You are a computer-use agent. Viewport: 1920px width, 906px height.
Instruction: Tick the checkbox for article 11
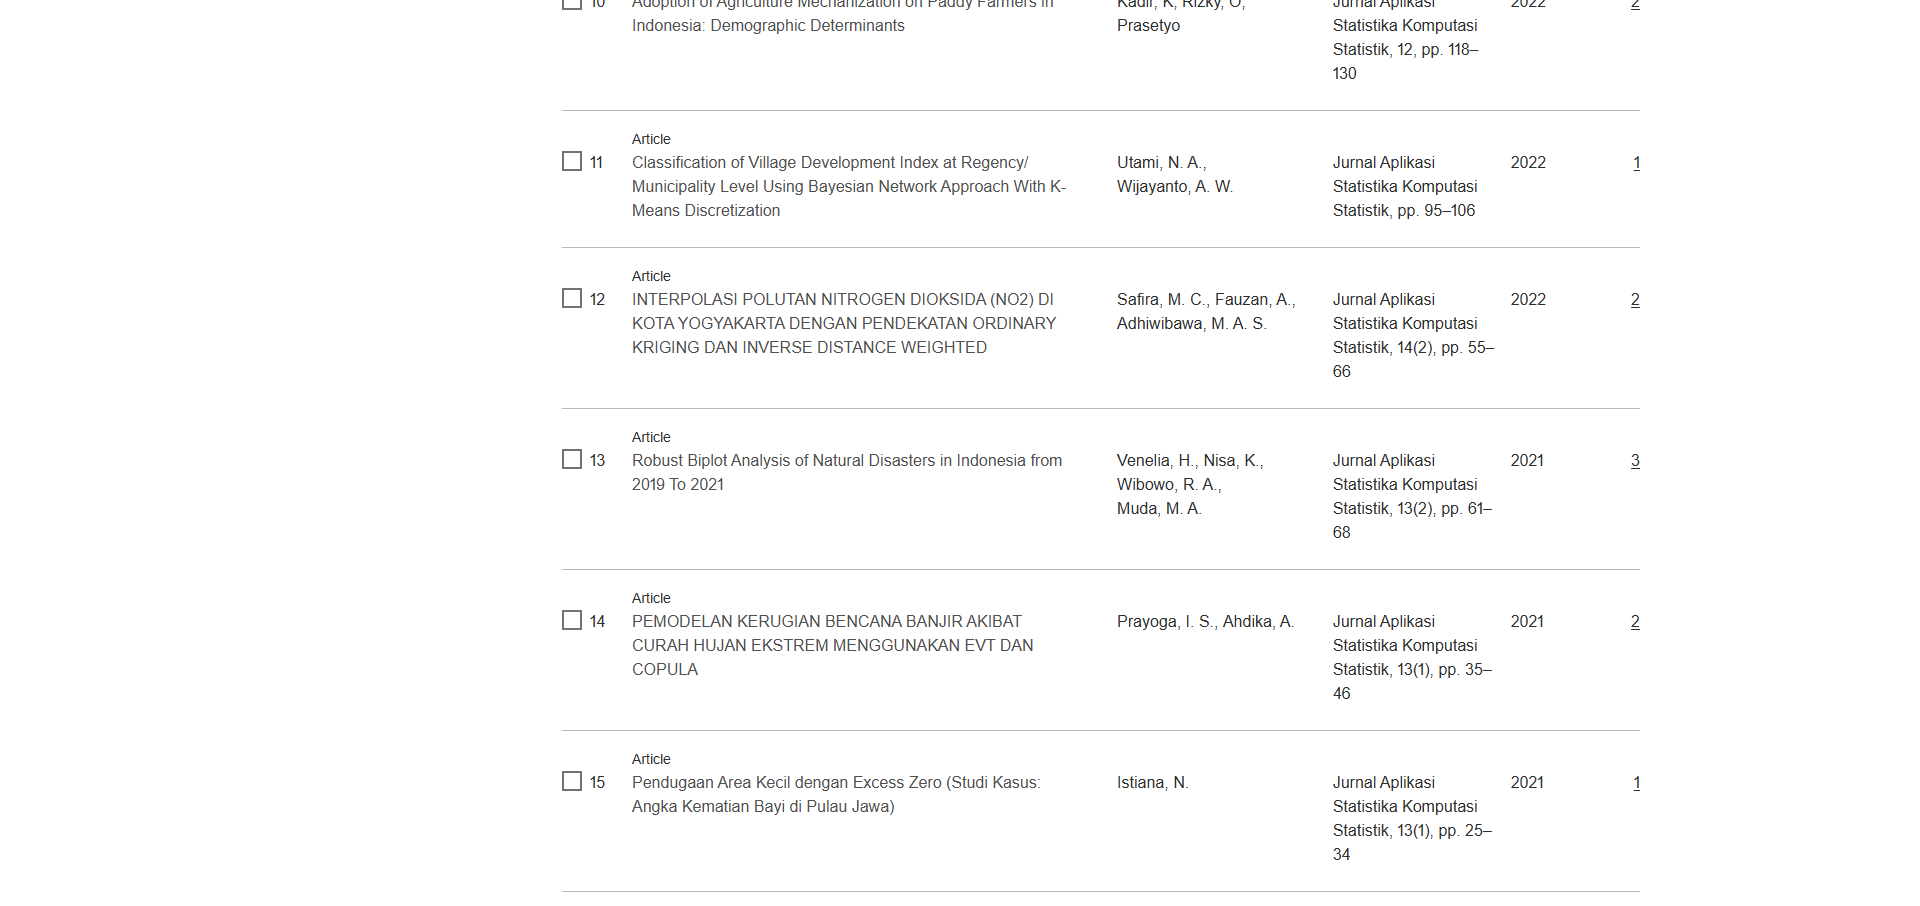pyautogui.click(x=572, y=162)
